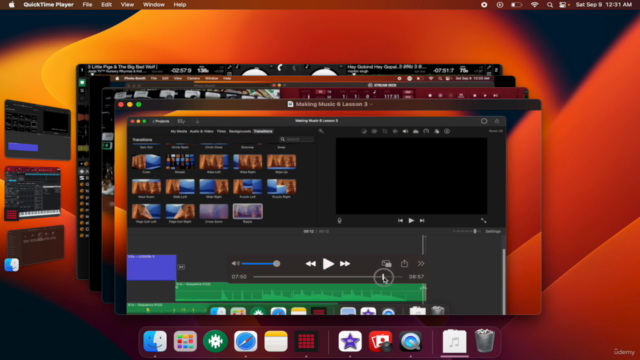This screenshot has height=360, width=640.
Task: Open color balance tool in iMovie
Action: (364, 131)
